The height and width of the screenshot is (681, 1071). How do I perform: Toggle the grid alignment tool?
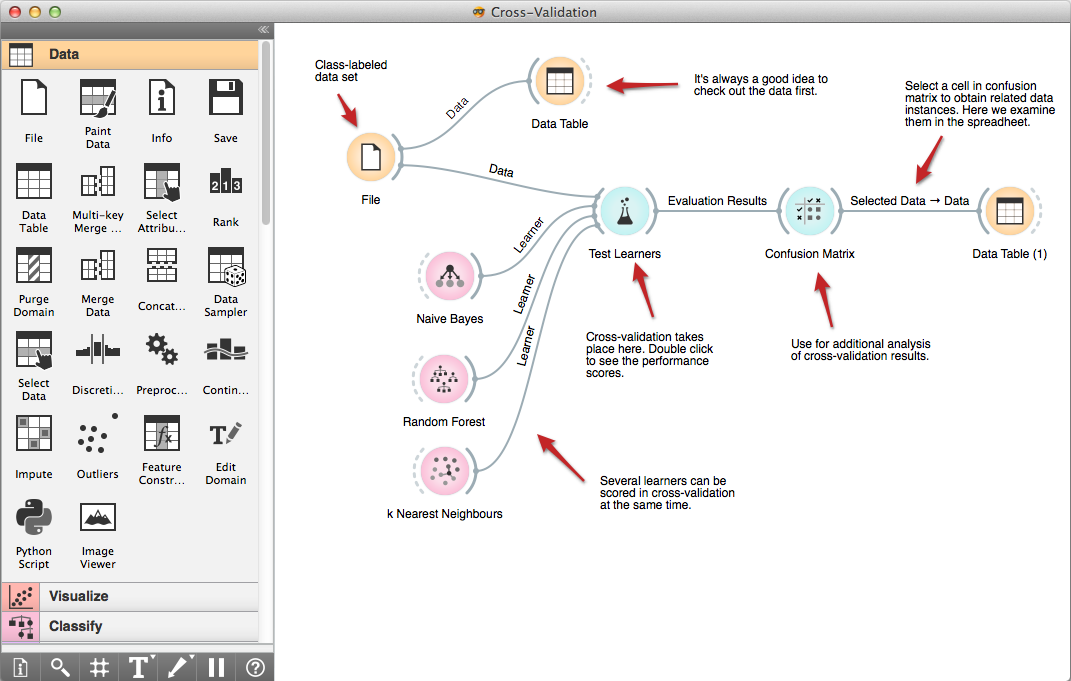pos(98,666)
